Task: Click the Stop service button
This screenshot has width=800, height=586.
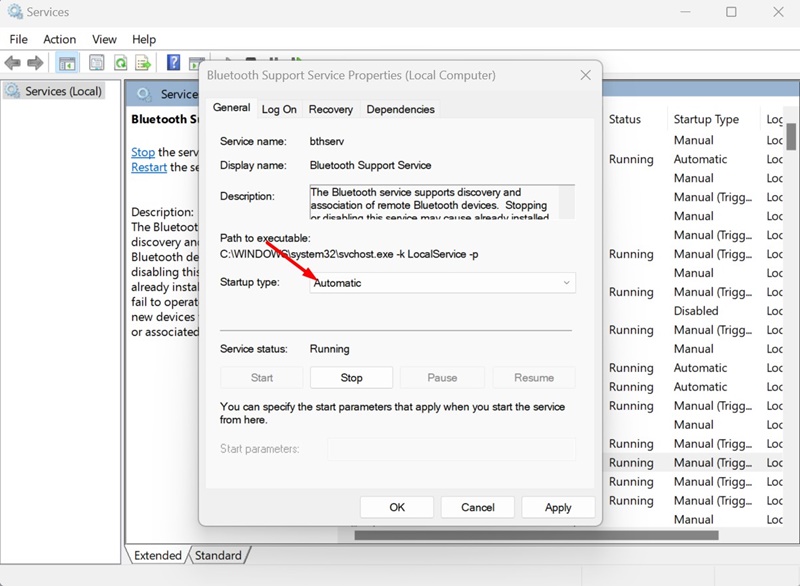Action: tap(352, 378)
